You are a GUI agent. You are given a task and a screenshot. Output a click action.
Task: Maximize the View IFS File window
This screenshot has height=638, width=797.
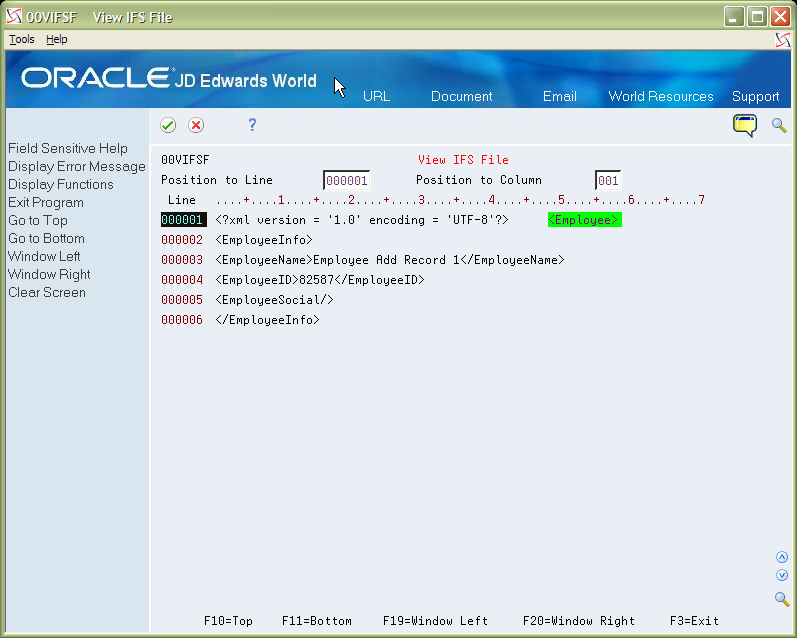[x=757, y=17]
